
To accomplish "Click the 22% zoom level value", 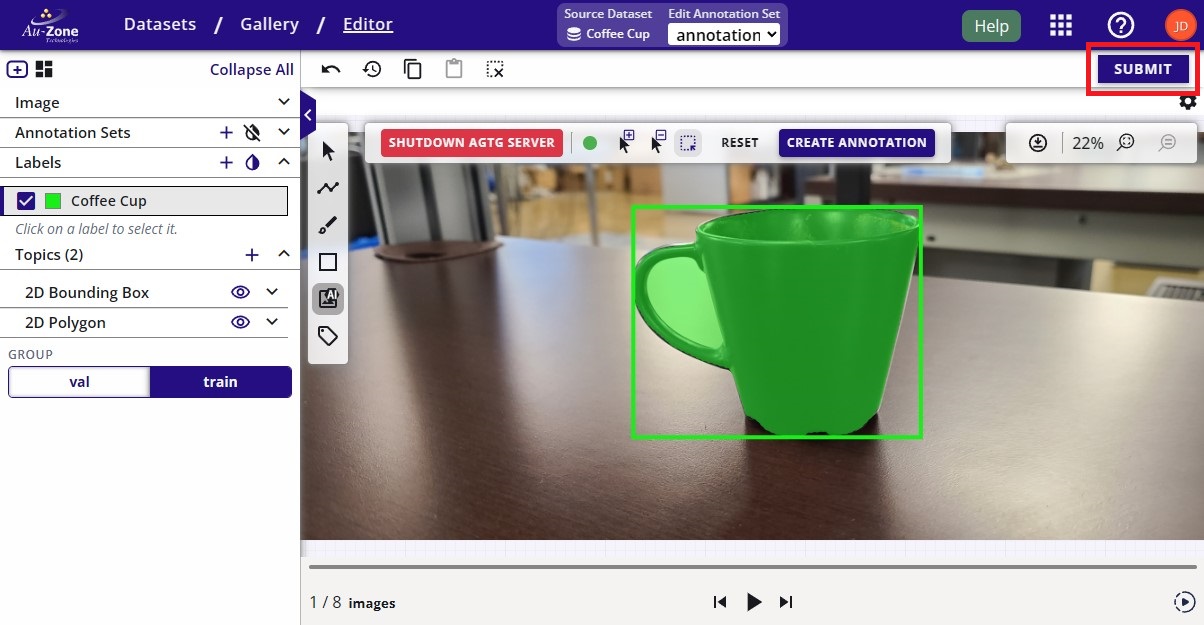I will 1088,143.
